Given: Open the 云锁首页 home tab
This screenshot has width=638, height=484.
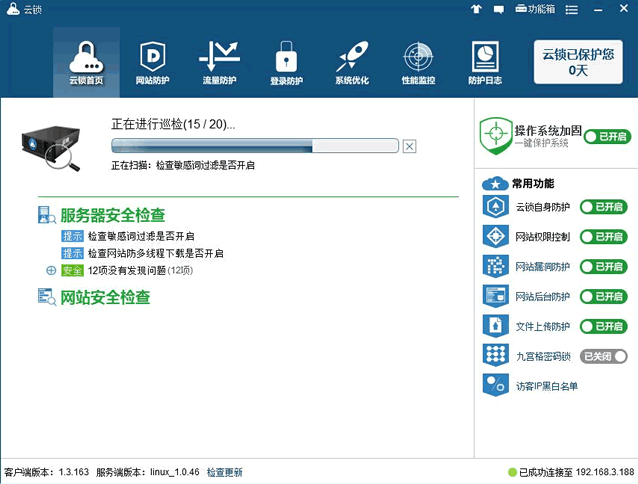Looking at the screenshot, I should 86,62.
